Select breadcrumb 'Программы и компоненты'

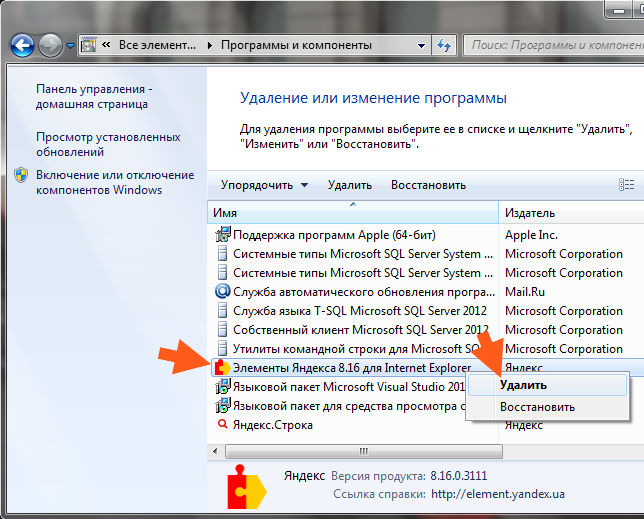click(x=296, y=45)
